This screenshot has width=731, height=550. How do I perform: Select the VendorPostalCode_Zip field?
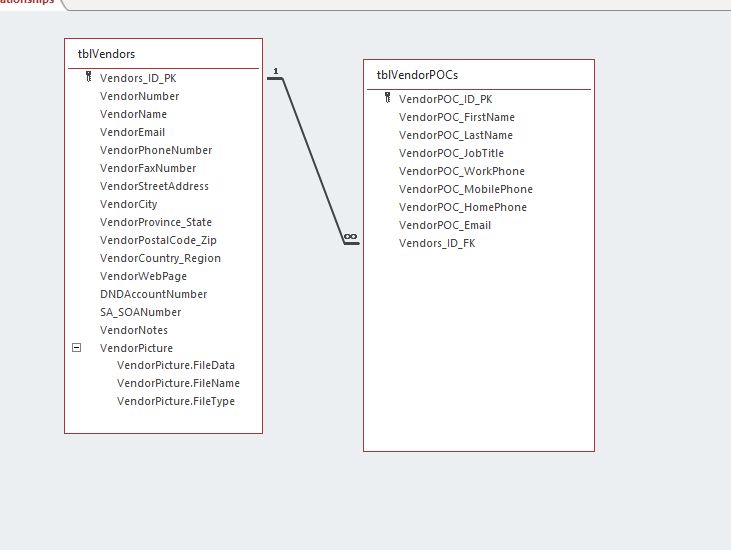click(x=158, y=241)
